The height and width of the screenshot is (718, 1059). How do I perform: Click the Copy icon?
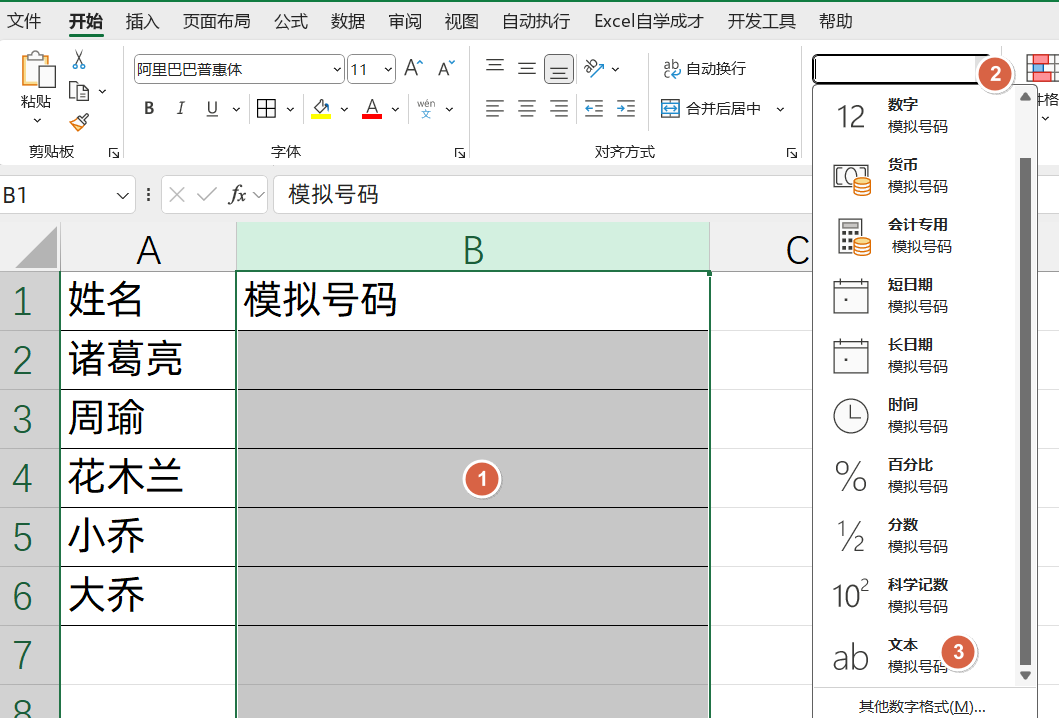[79, 91]
